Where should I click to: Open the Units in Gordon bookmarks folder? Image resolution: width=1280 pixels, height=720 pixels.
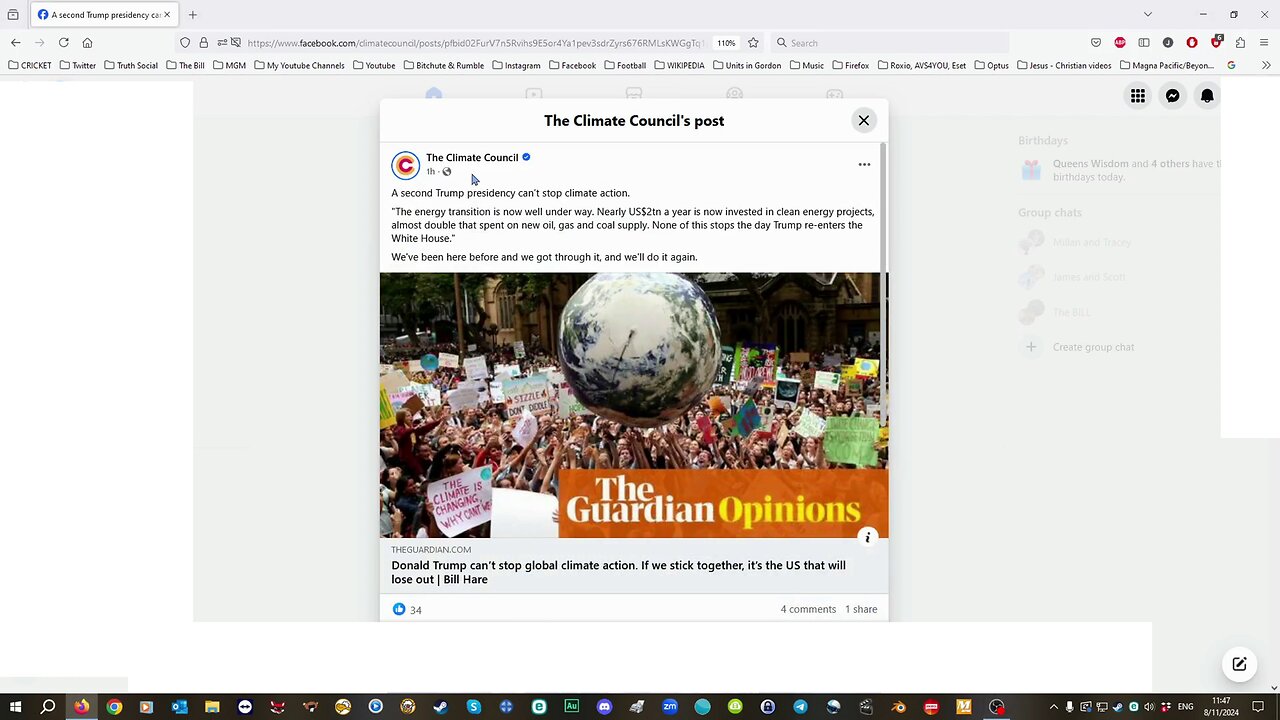tap(747, 66)
